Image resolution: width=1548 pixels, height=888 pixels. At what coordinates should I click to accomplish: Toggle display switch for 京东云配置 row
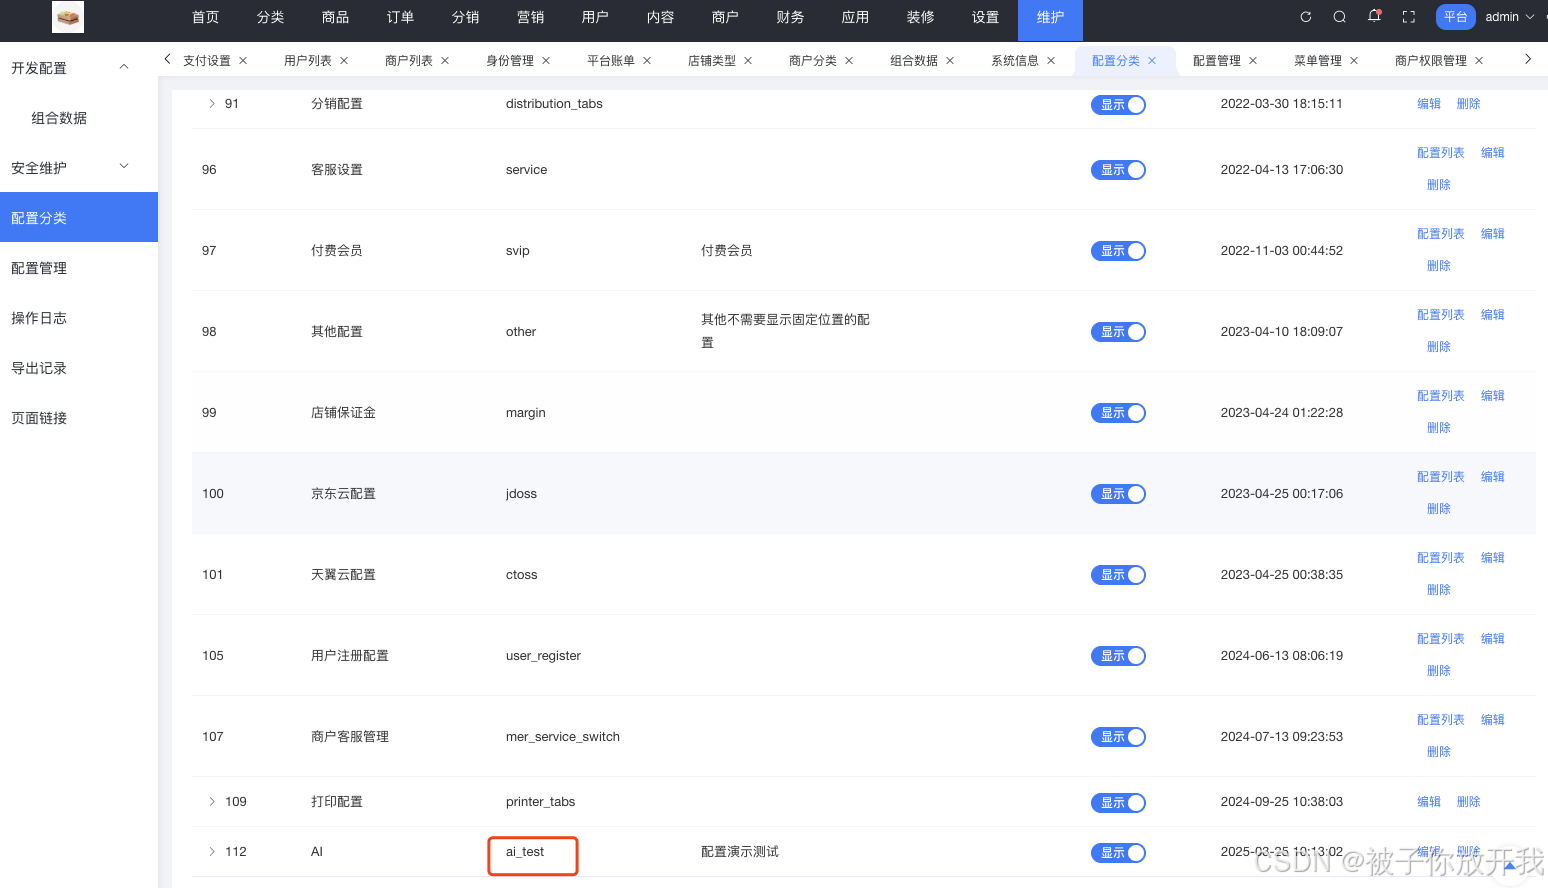pos(1118,494)
